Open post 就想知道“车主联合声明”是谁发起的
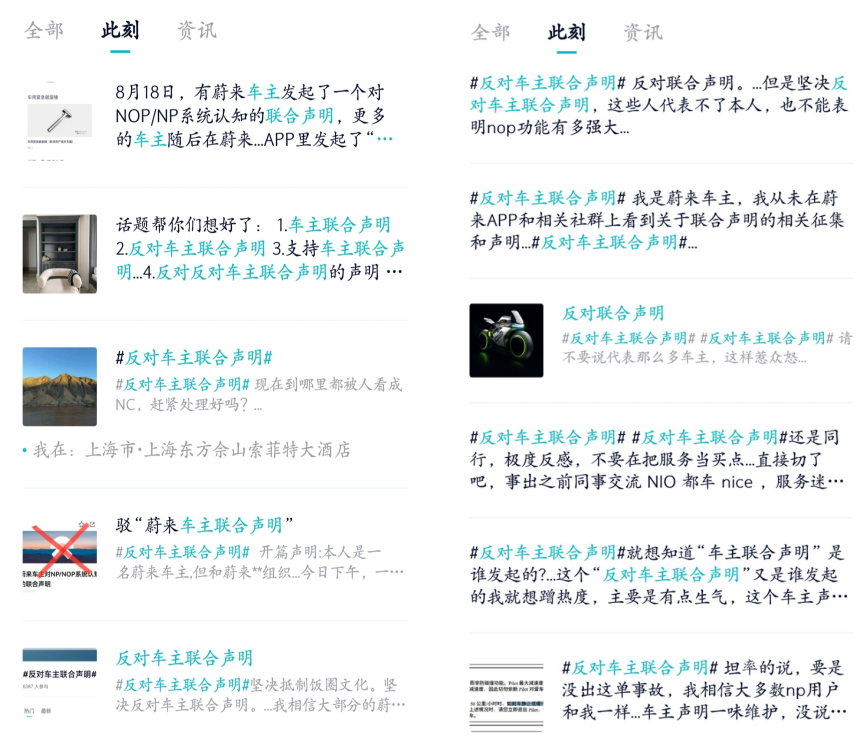The width and height of the screenshot is (862, 746). tap(659, 574)
